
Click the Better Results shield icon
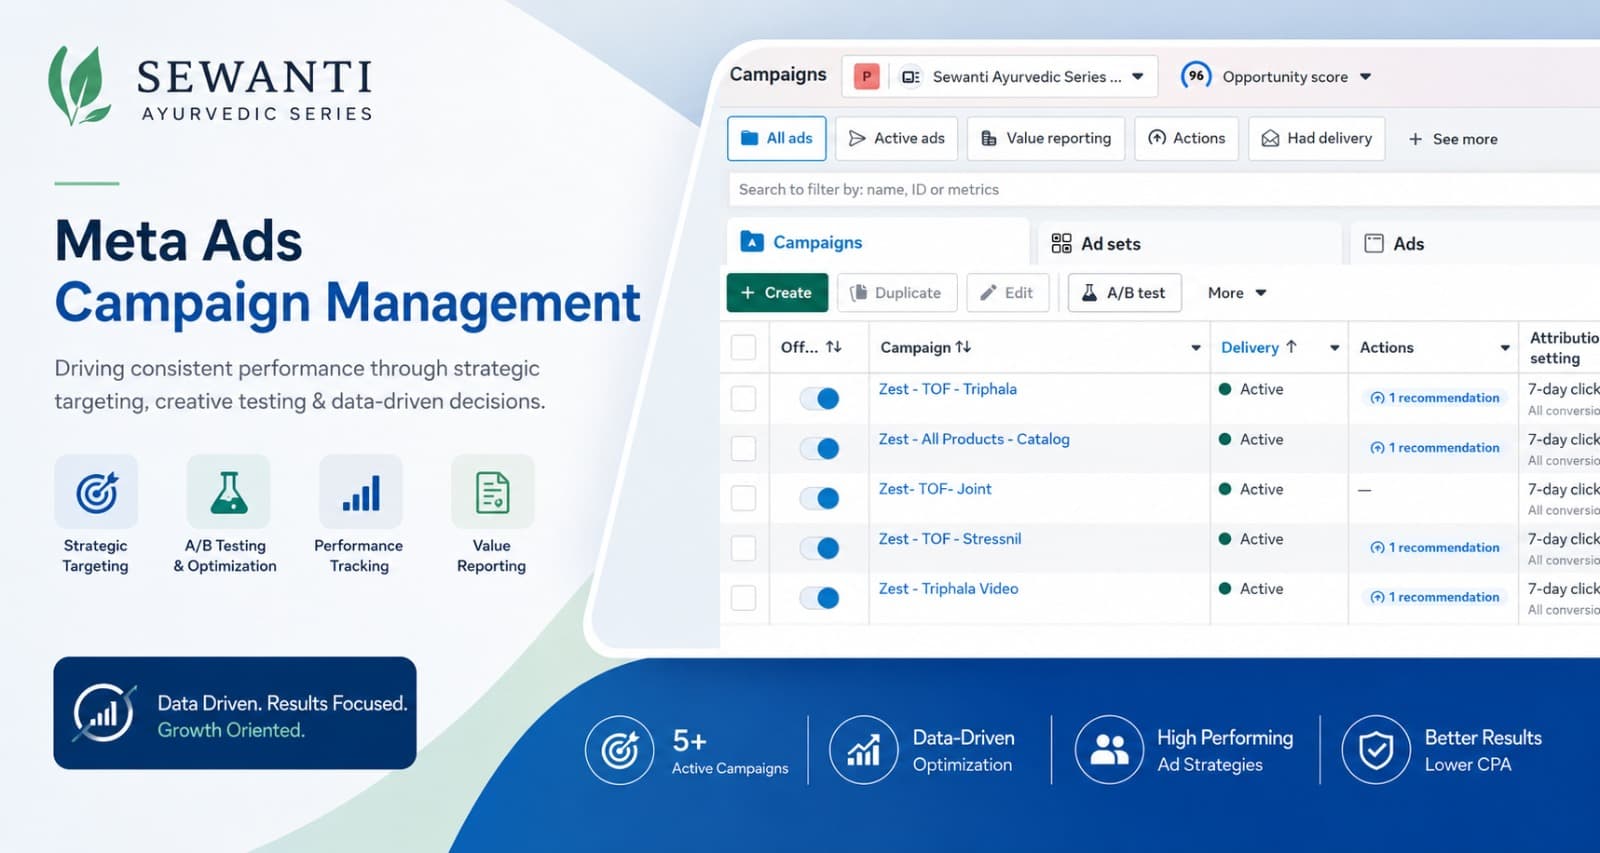pos(1376,750)
